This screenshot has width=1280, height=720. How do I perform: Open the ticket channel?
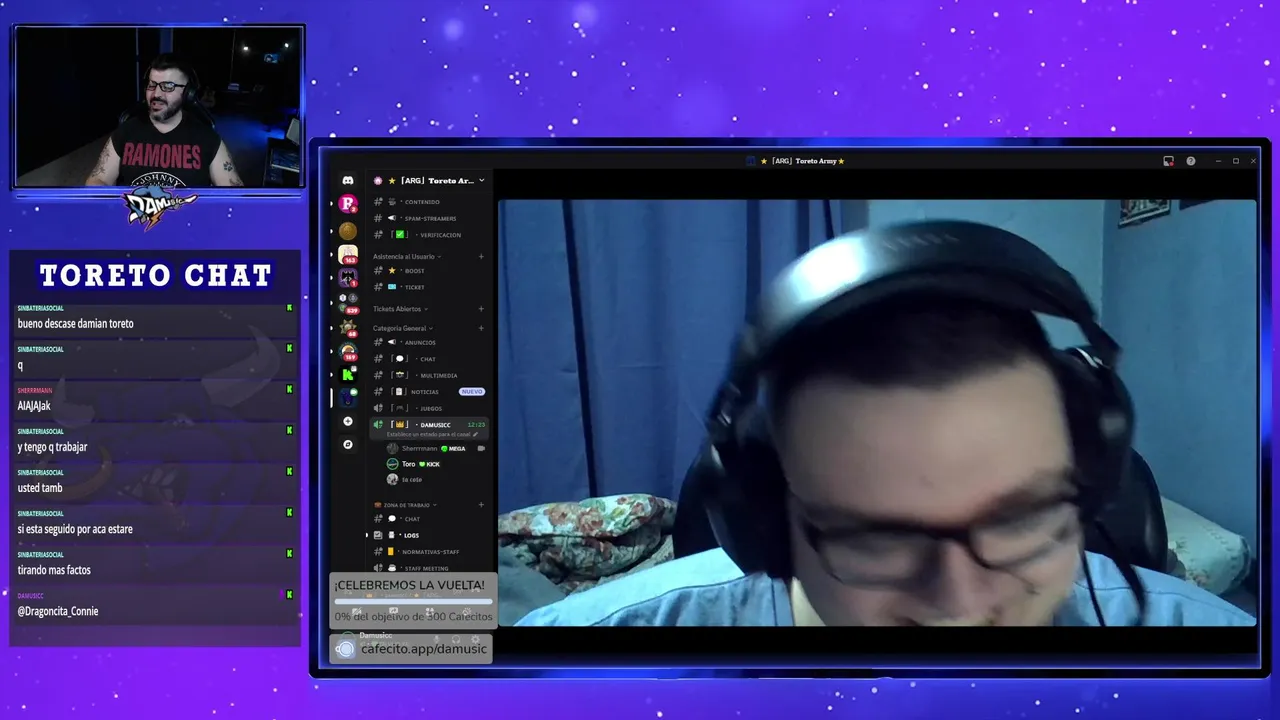point(429,287)
